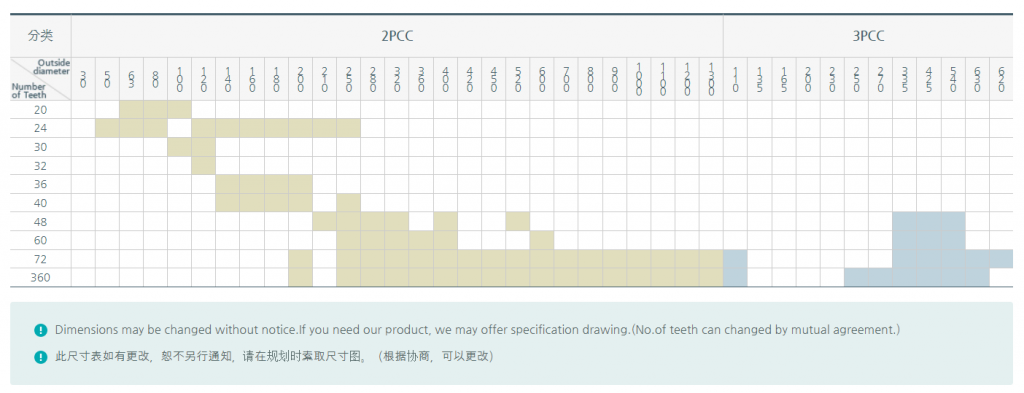The height and width of the screenshot is (393, 1024).
Task: Select the 3PCC category header
Action: tap(869, 36)
